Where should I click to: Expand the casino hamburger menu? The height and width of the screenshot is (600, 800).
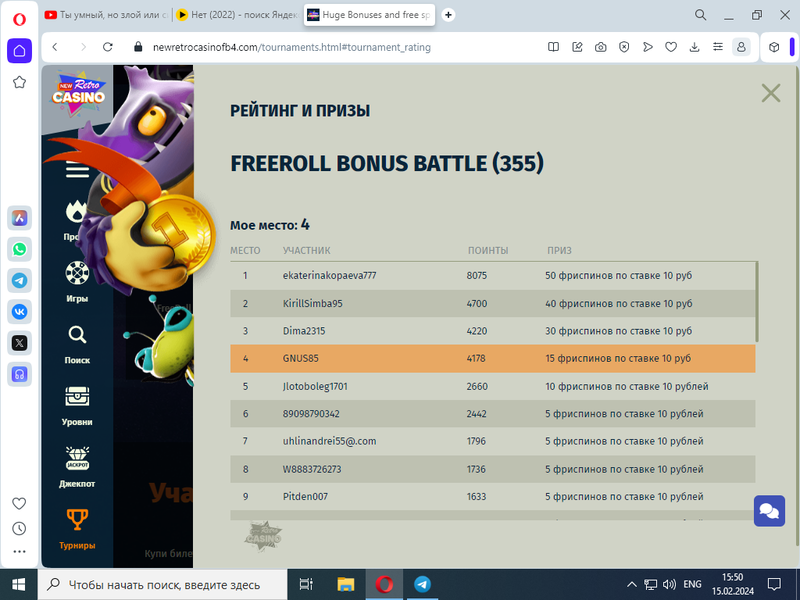click(77, 170)
